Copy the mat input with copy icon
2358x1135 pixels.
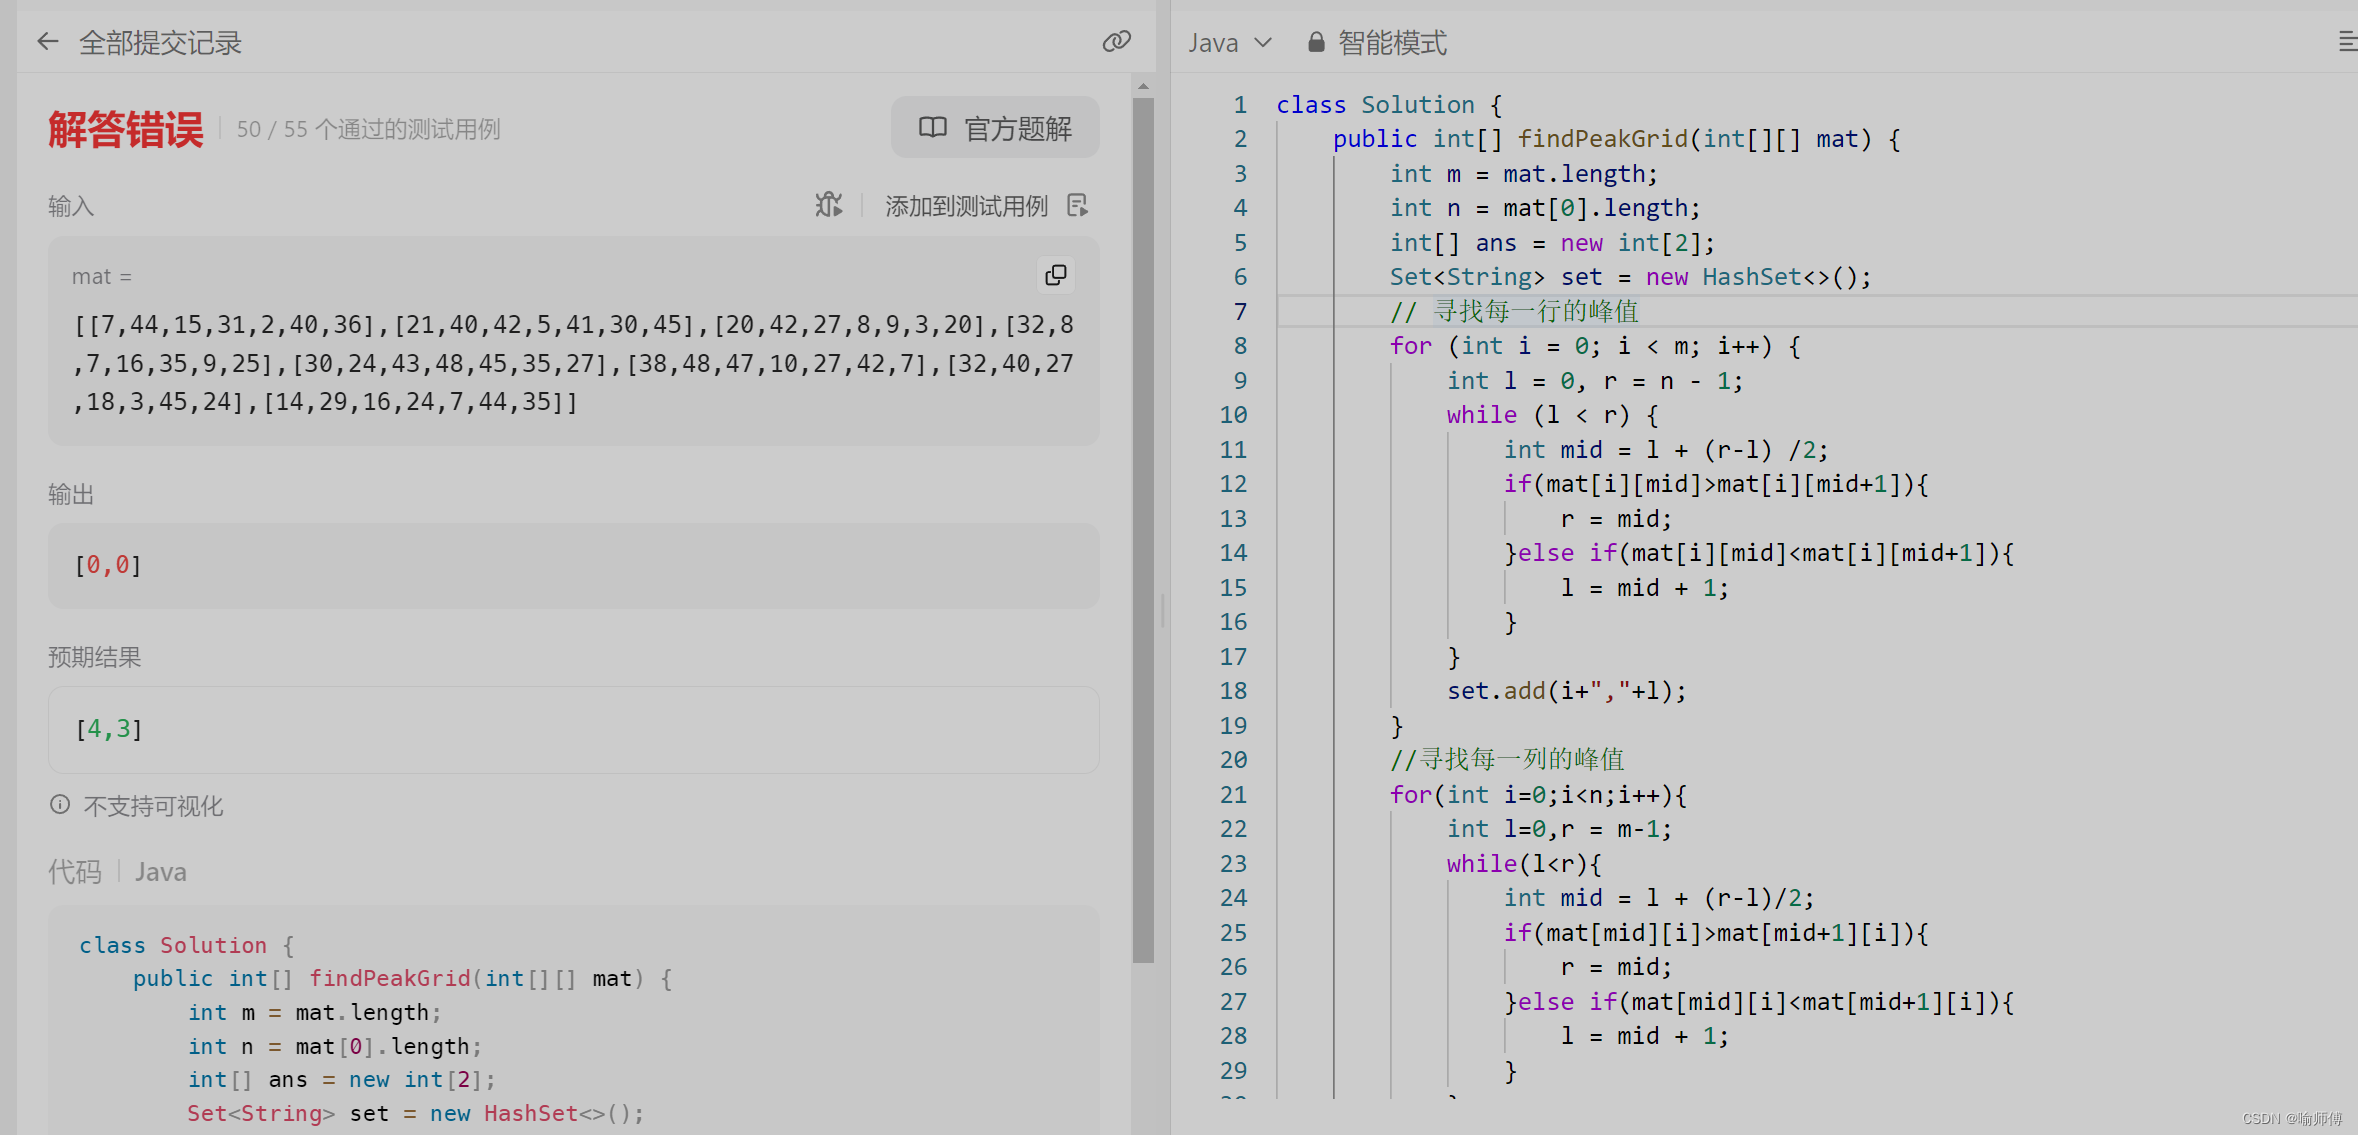(x=1056, y=275)
